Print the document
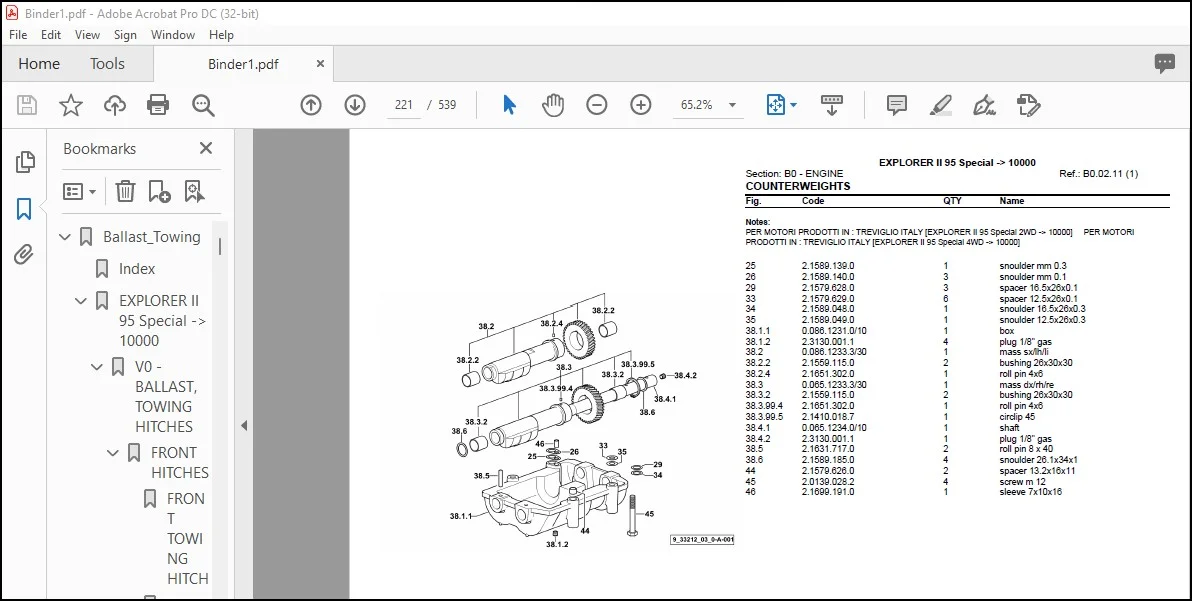 click(x=158, y=105)
